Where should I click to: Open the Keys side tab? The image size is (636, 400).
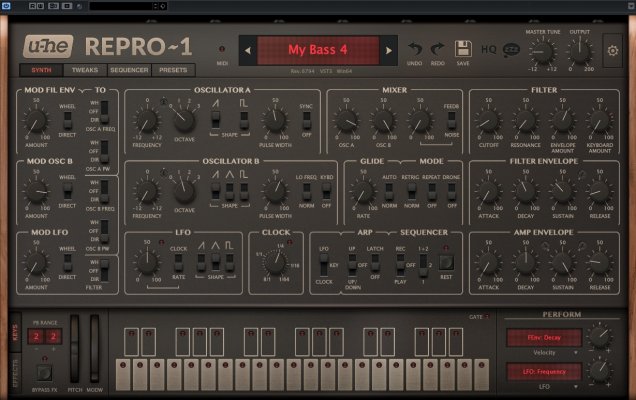tap(15, 332)
